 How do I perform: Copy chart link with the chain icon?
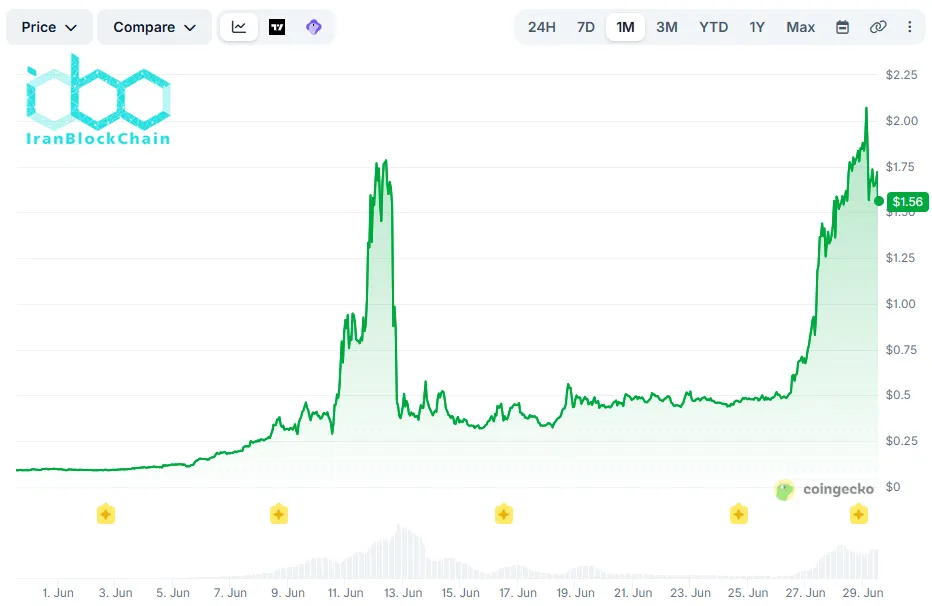tap(878, 27)
